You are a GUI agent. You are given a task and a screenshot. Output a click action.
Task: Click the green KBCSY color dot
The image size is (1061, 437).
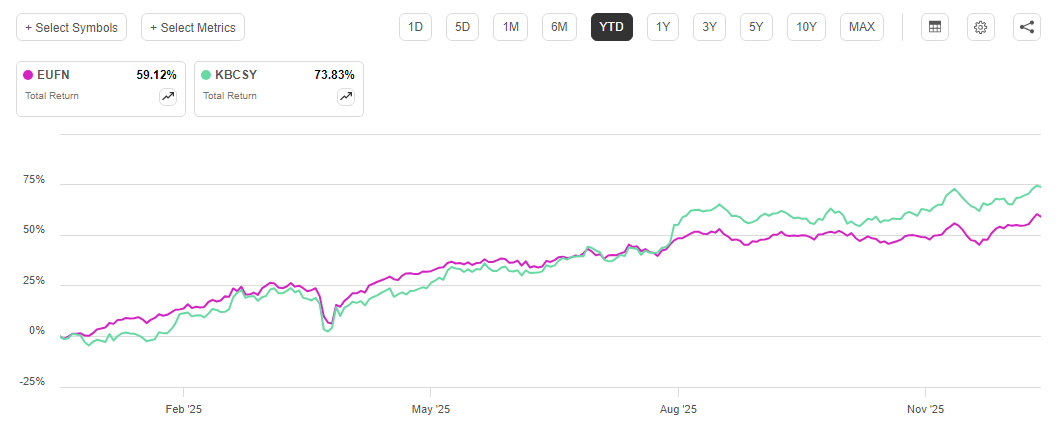(x=207, y=74)
